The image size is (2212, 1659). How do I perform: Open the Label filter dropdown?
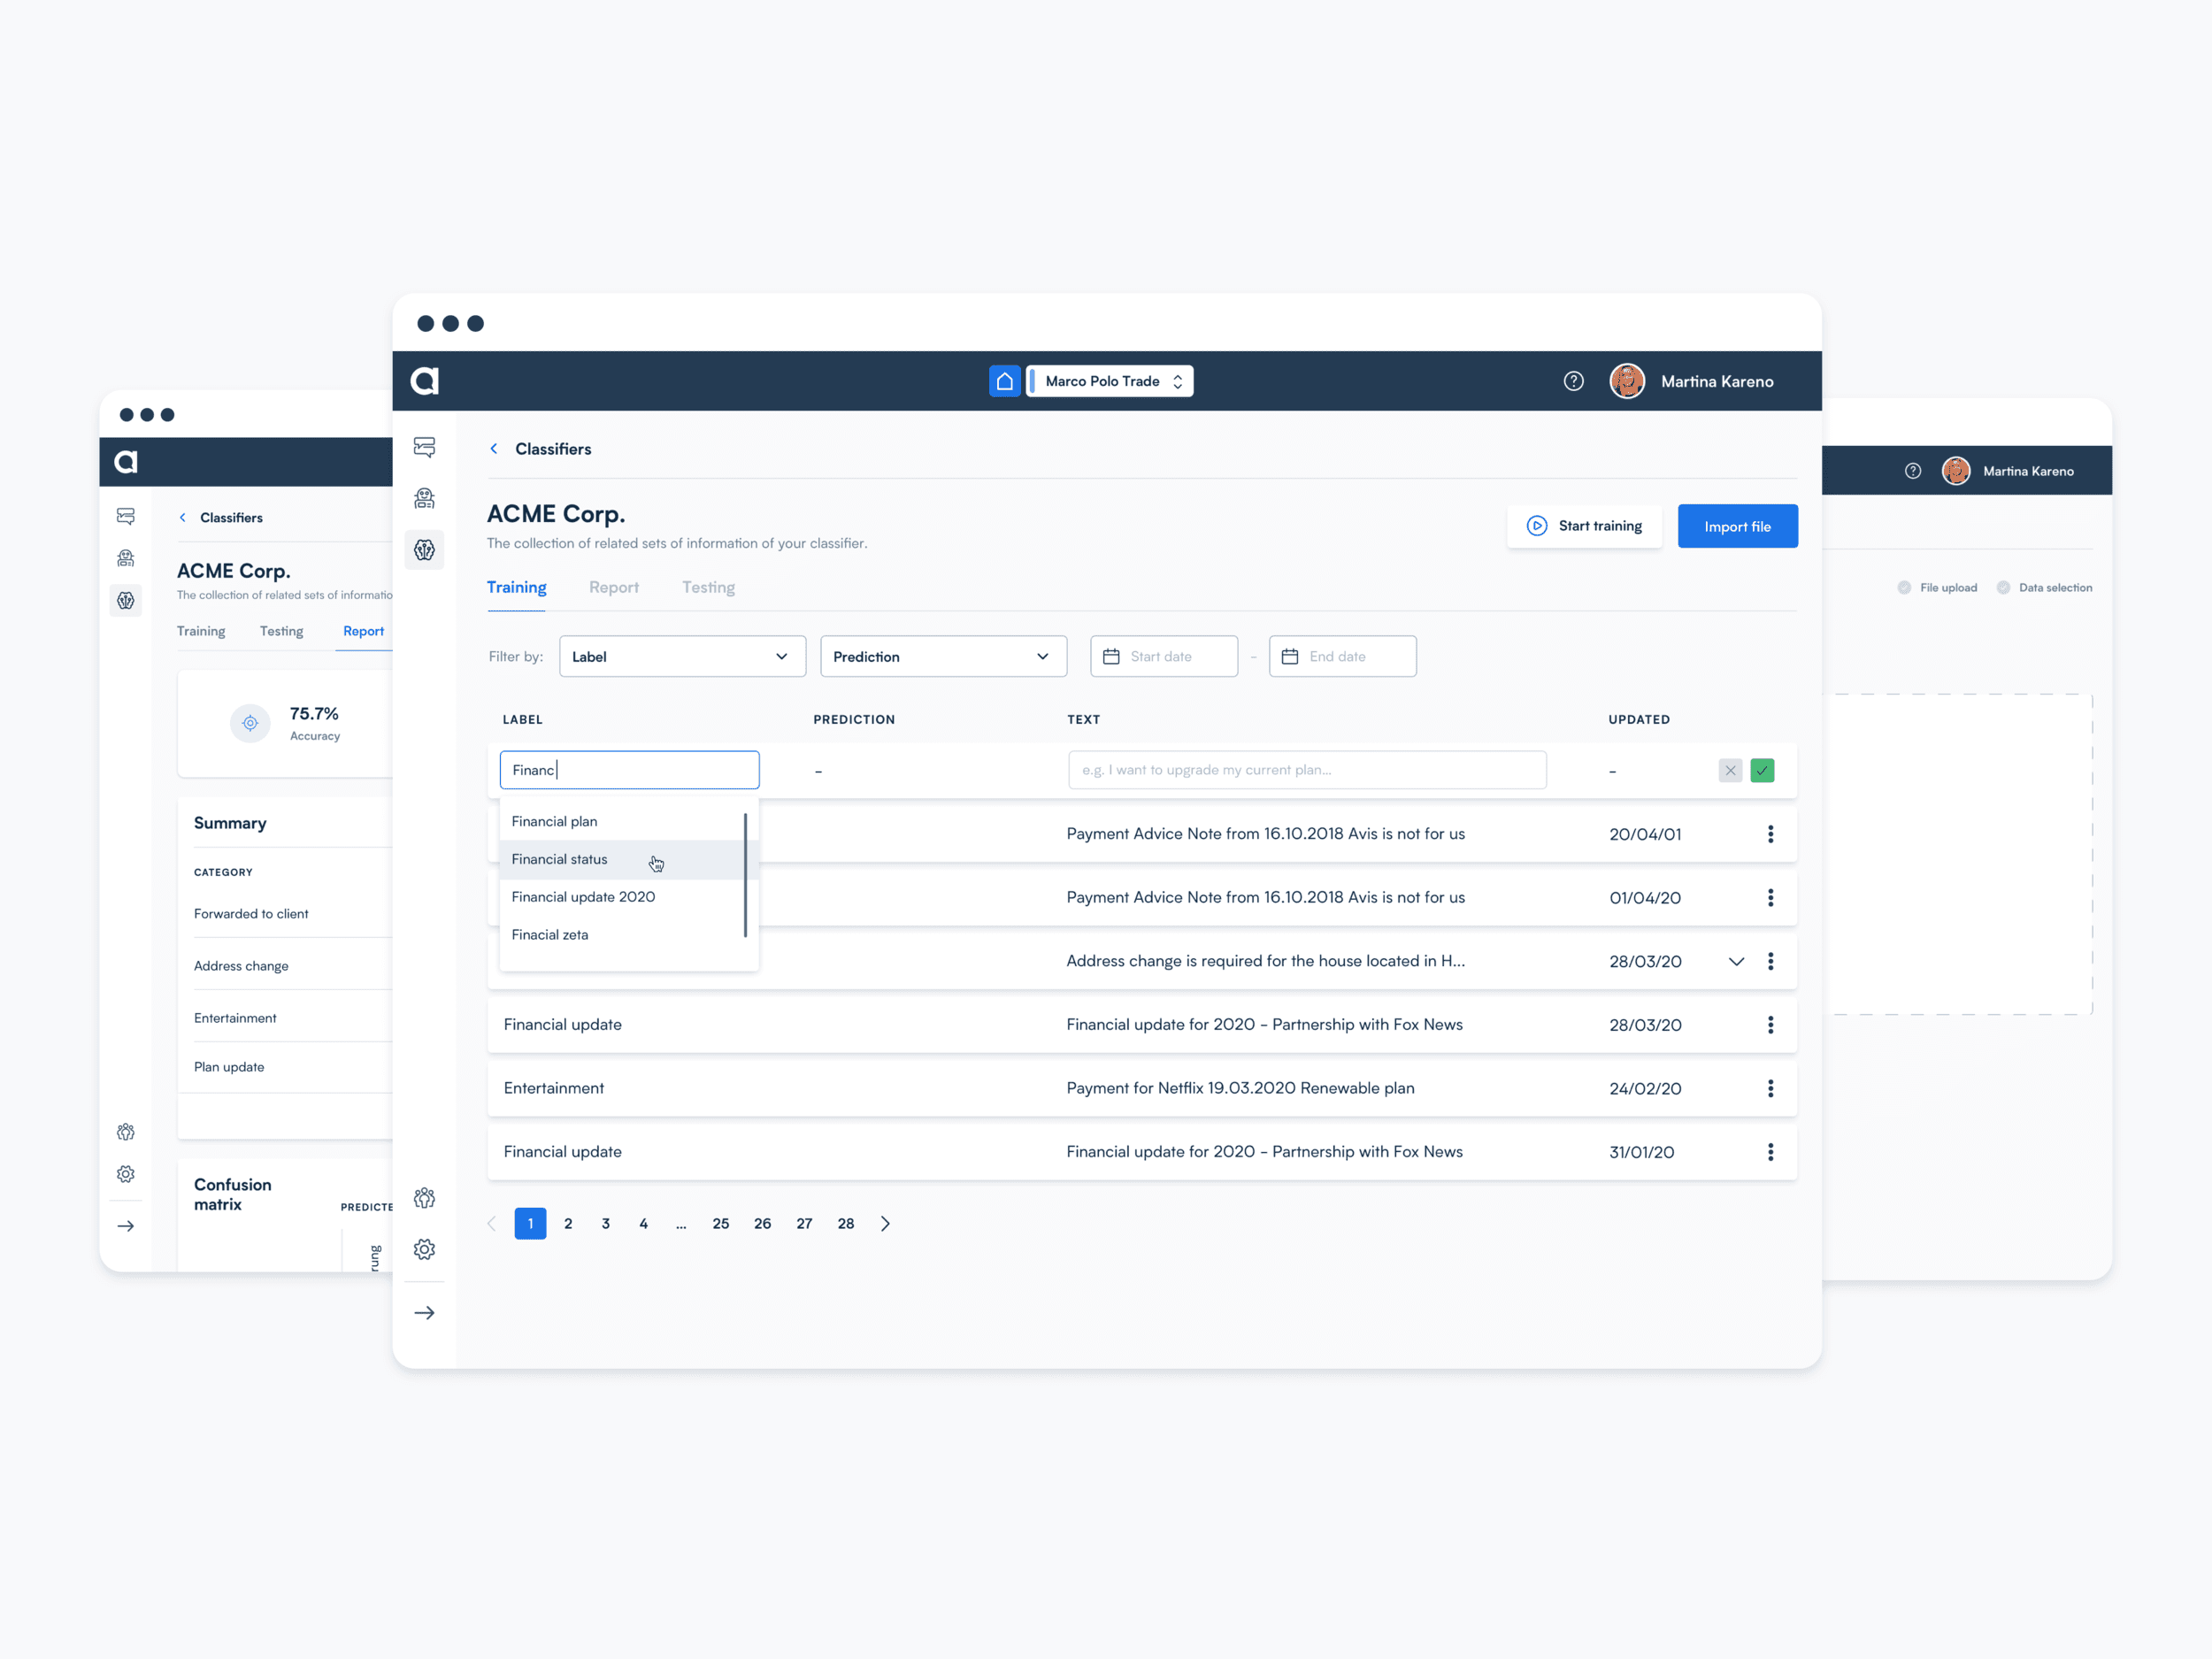pyautogui.click(x=682, y=656)
